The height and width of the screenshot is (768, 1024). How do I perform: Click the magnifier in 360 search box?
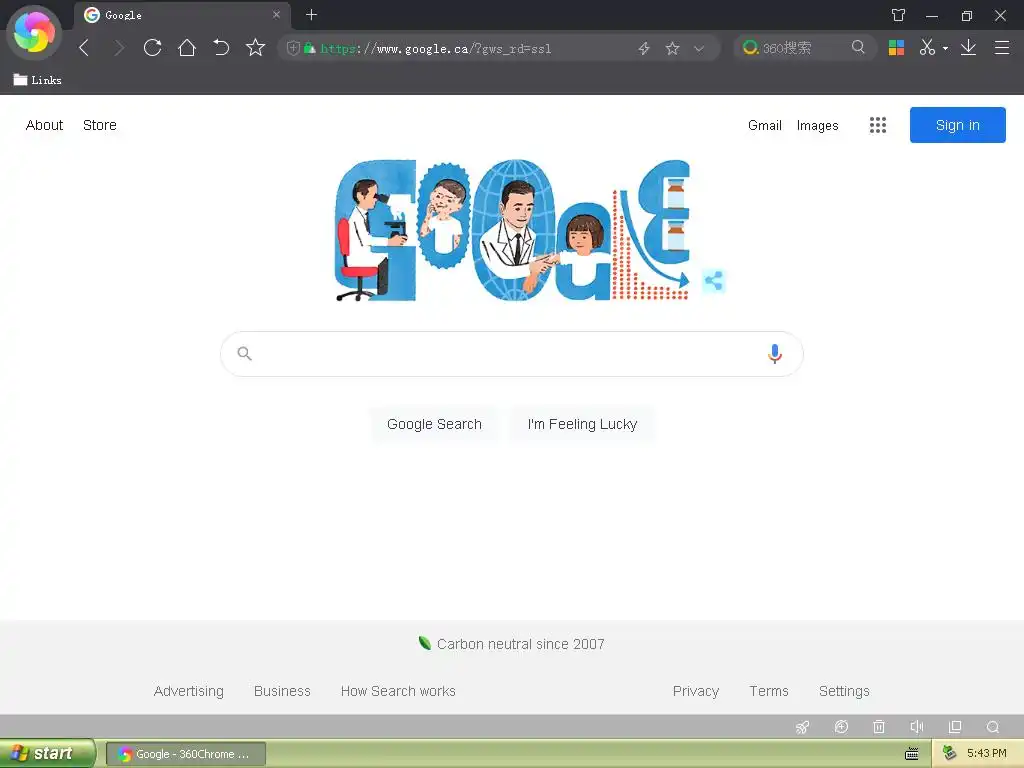click(858, 47)
